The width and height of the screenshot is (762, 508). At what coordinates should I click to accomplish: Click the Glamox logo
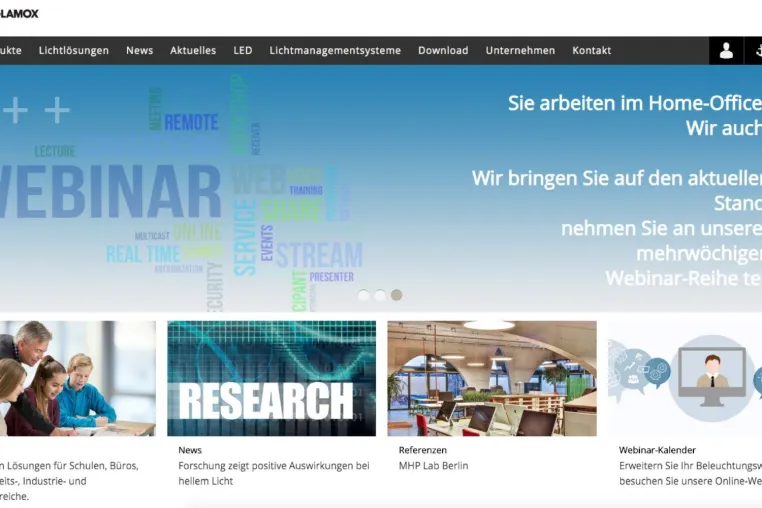tap(19, 14)
